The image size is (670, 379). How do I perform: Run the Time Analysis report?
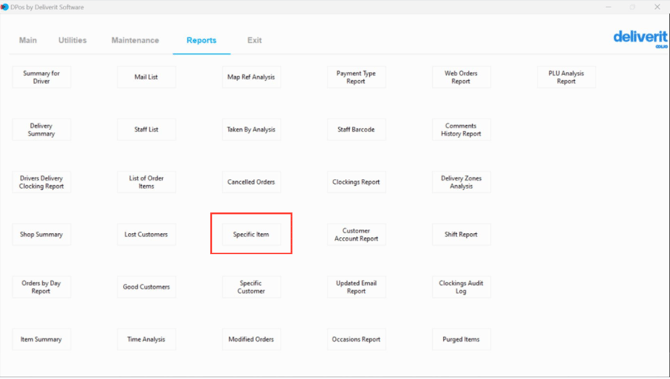click(146, 339)
